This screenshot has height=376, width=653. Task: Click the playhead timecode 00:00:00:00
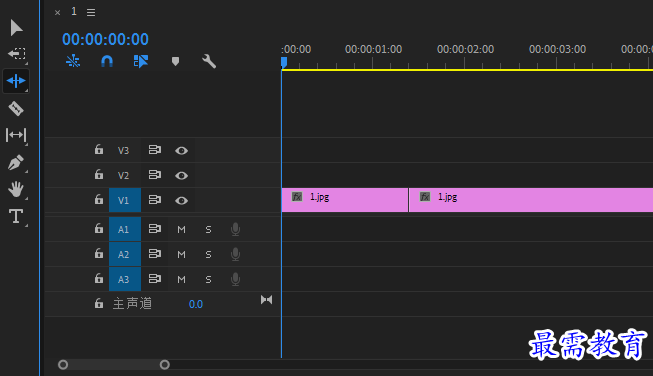[x=105, y=39]
